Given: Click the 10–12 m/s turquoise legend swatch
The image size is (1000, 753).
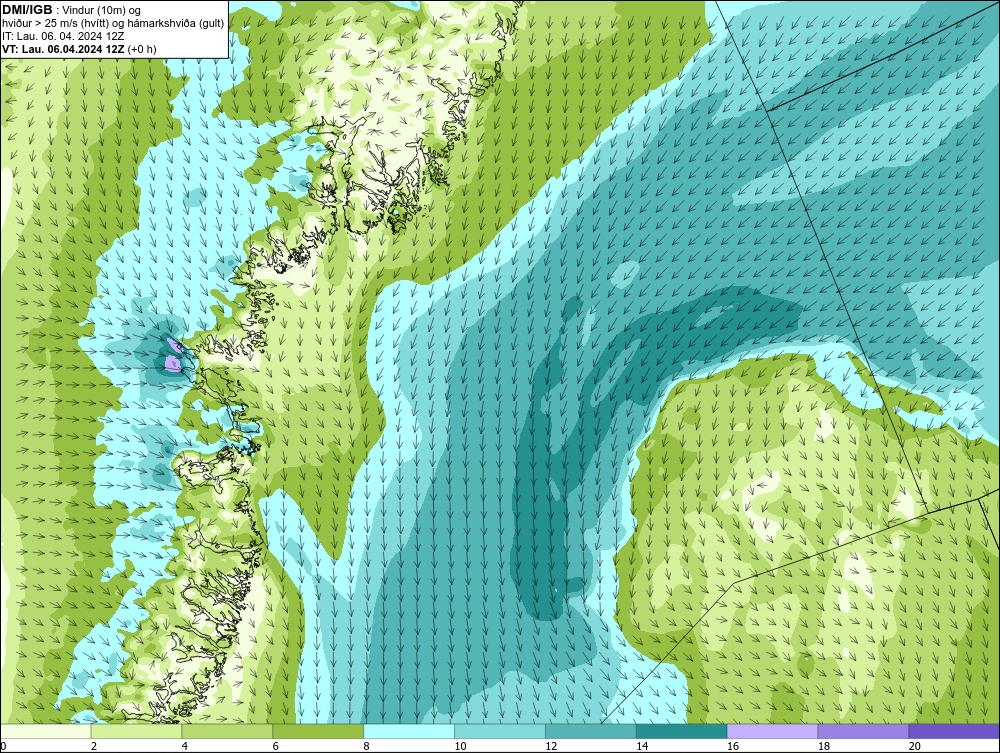Looking at the screenshot, I should point(500,731).
